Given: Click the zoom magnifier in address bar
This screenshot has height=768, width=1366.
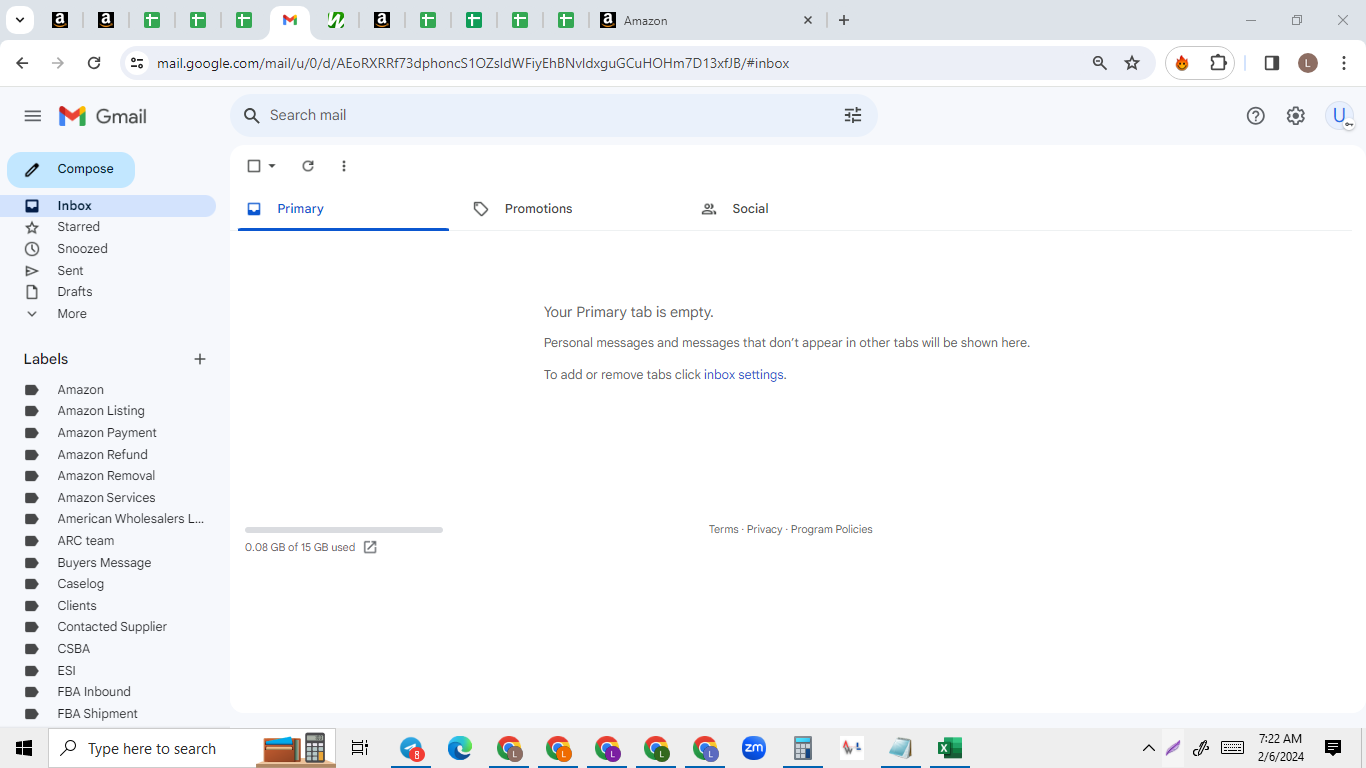Looking at the screenshot, I should (x=1100, y=63).
